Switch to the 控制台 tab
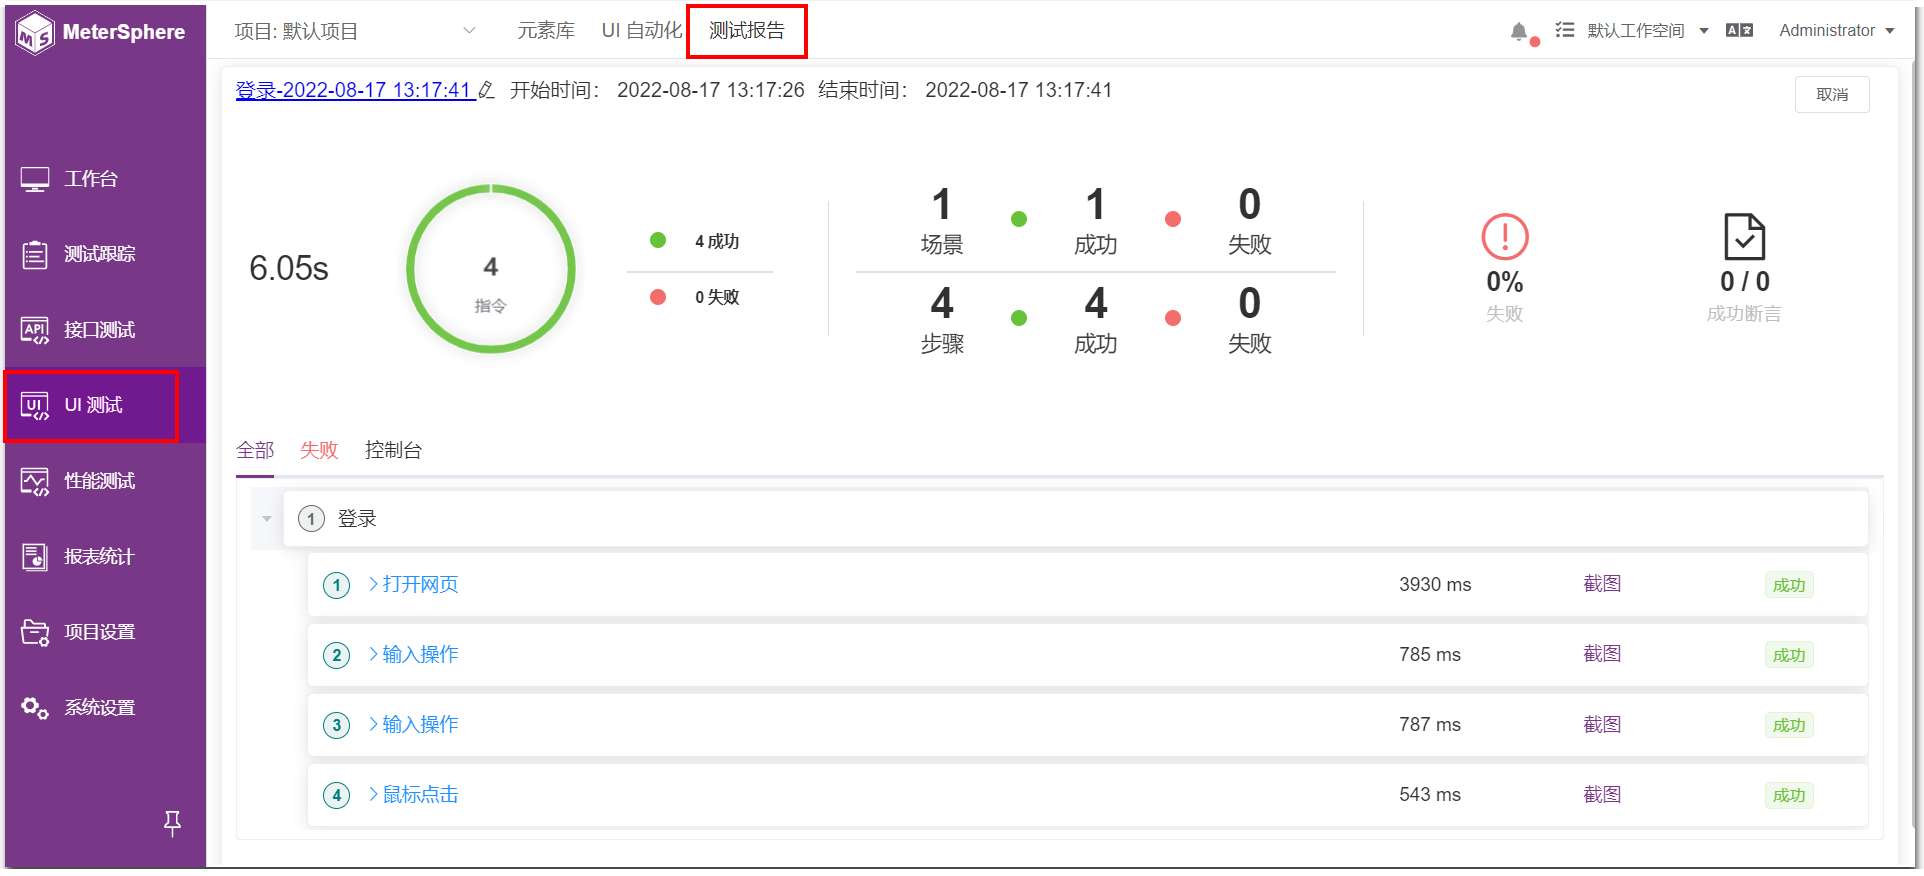Viewport: 1924px width, 876px height. (x=393, y=451)
